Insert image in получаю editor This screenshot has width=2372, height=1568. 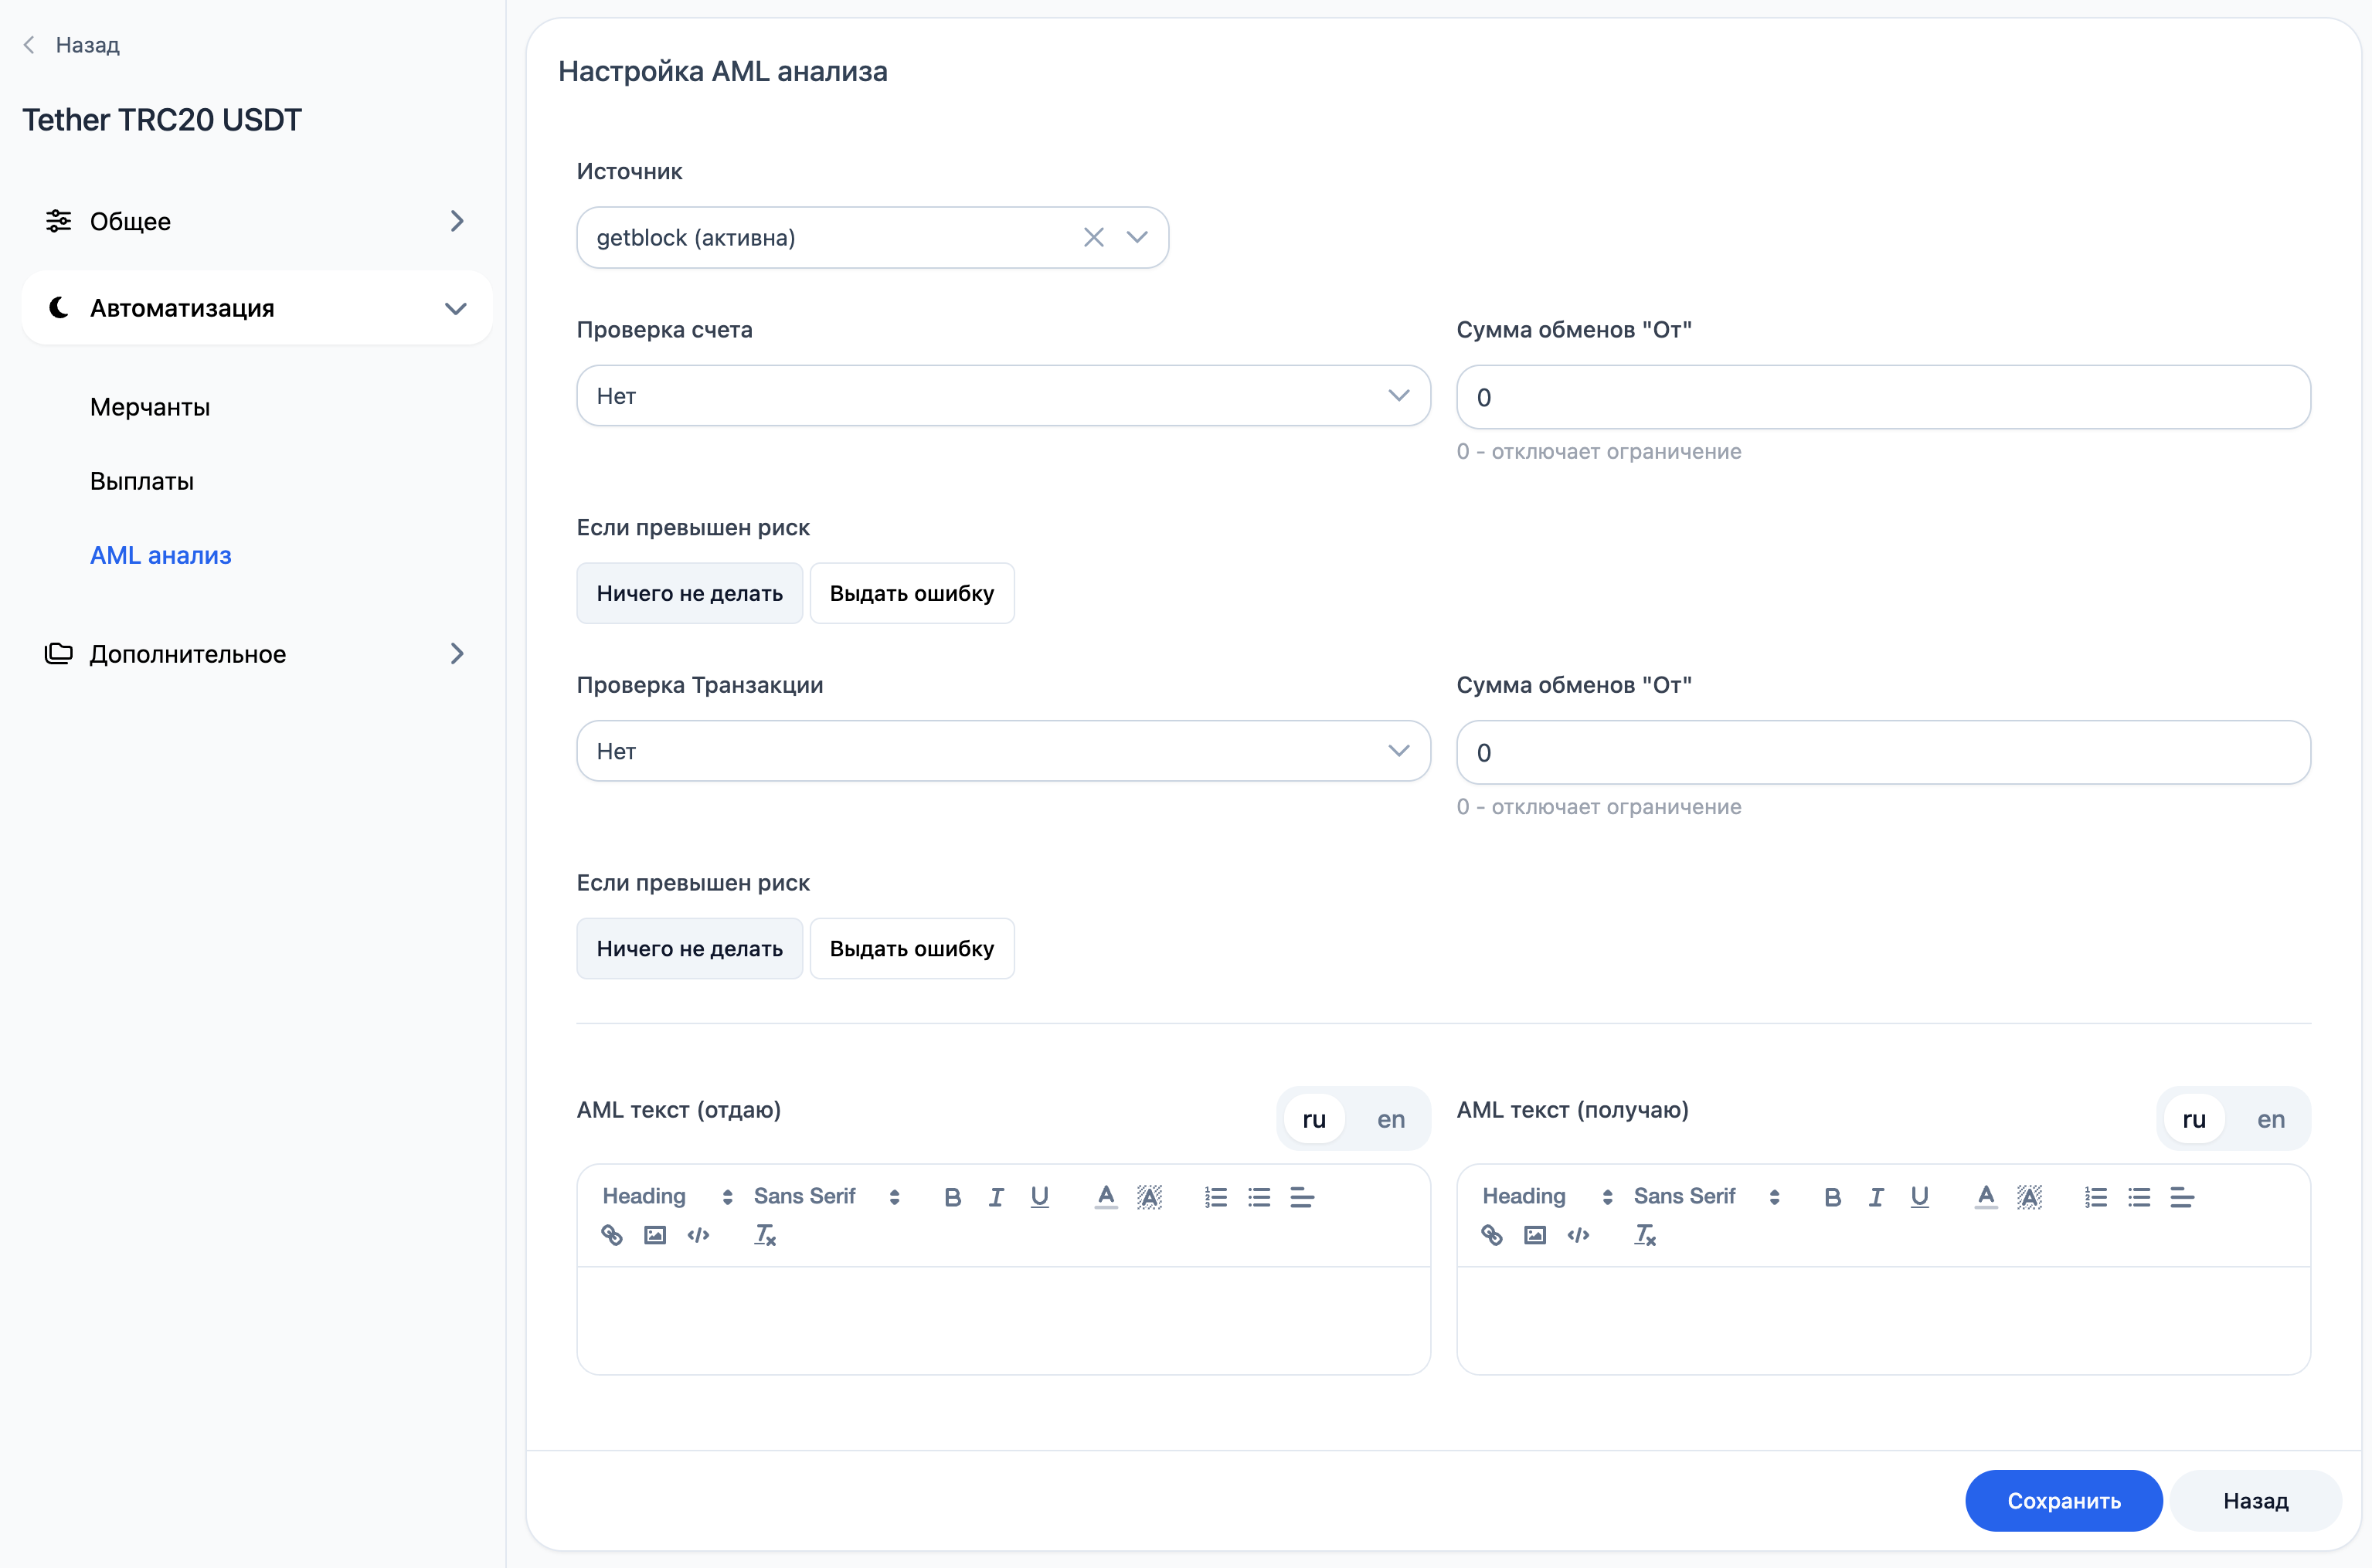(1535, 1235)
